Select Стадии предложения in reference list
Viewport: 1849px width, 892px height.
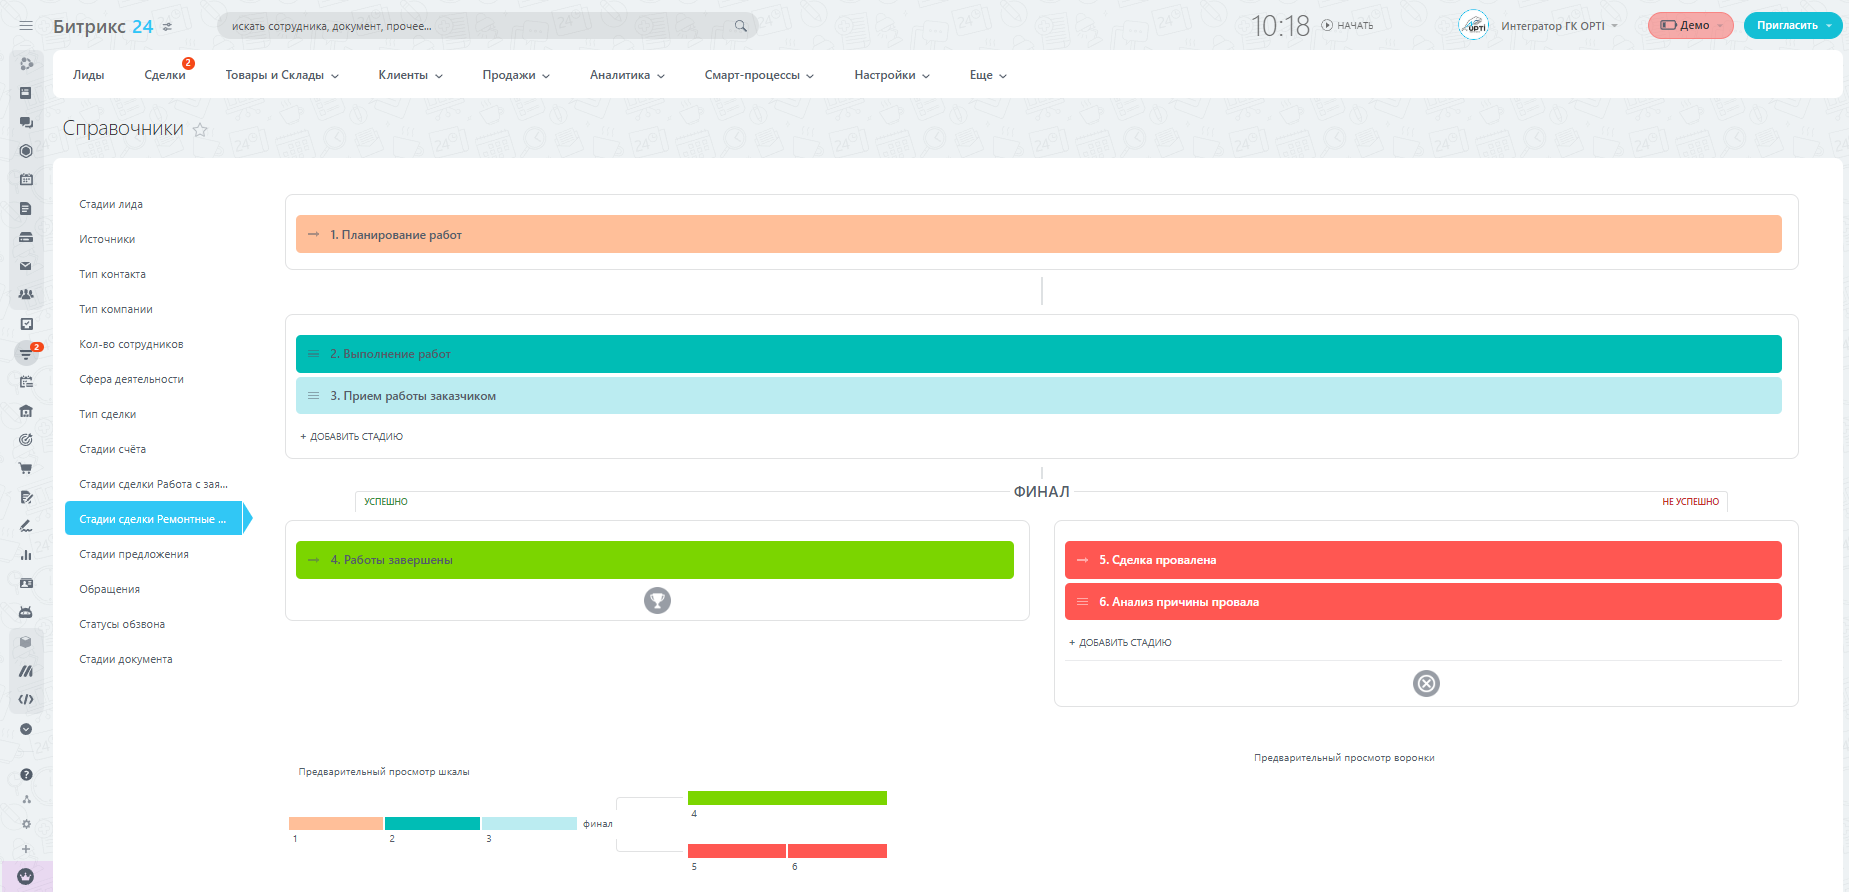[134, 554]
